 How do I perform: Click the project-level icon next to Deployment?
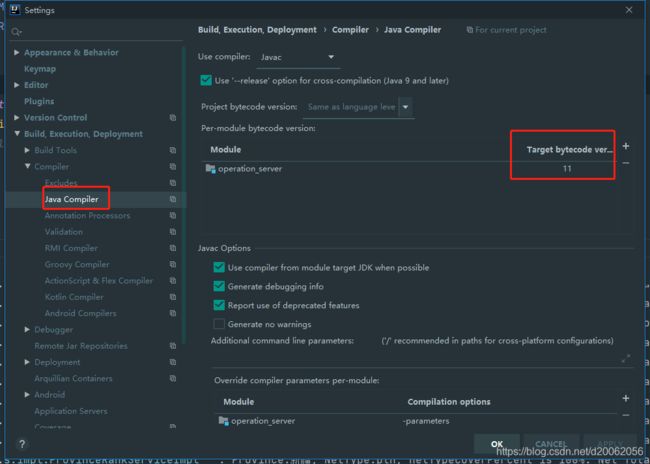[x=173, y=362]
